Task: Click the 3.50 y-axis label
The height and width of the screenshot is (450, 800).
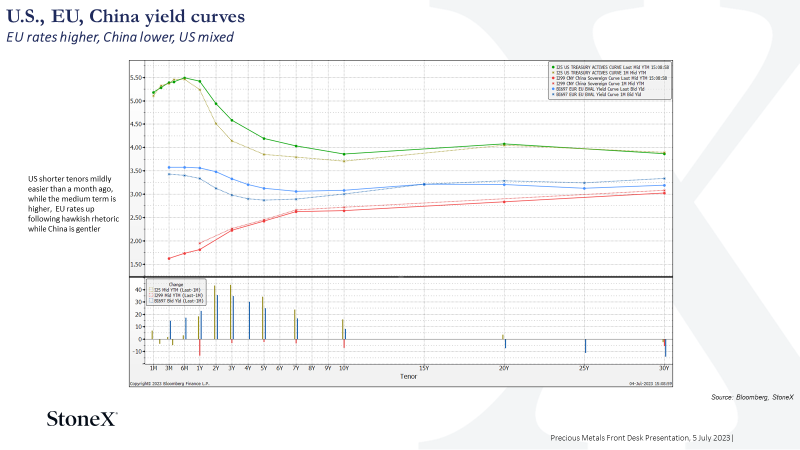Action: click(136, 171)
